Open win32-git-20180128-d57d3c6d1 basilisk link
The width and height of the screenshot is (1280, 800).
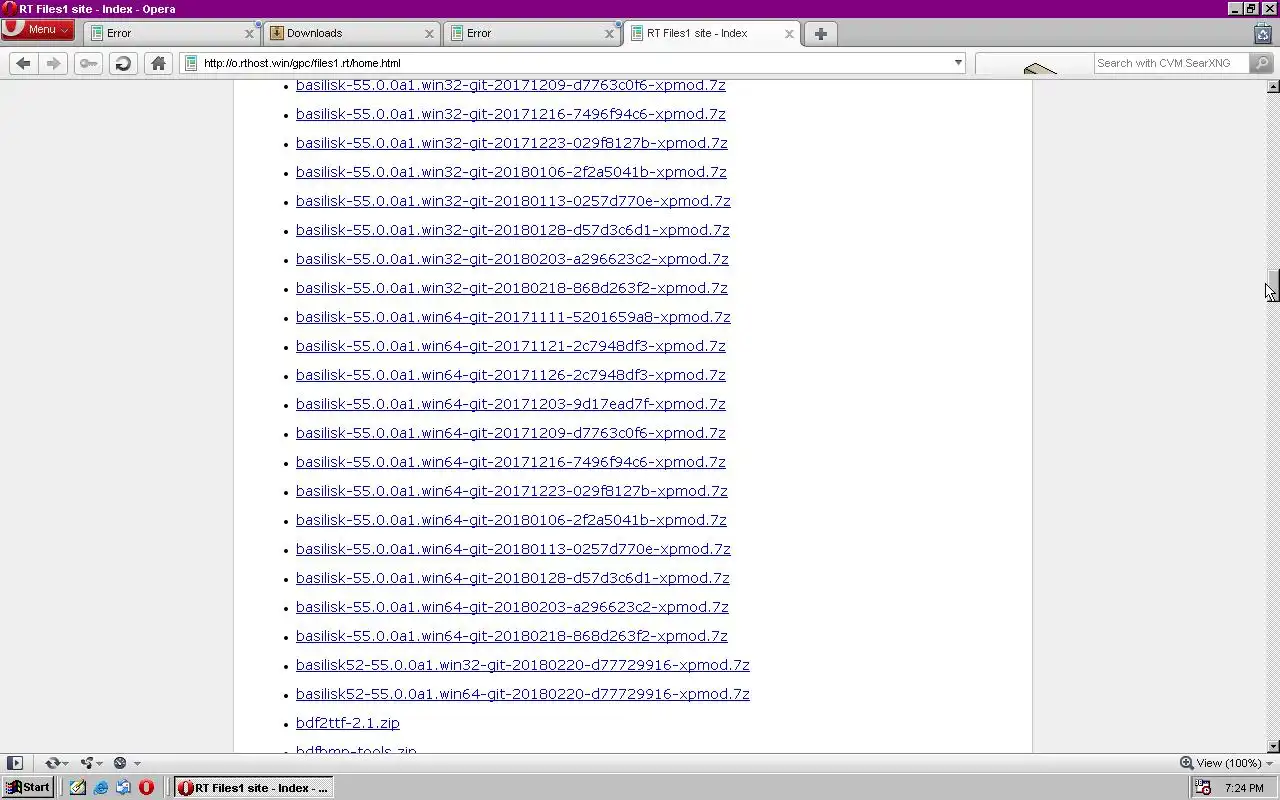tap(513, 230)
